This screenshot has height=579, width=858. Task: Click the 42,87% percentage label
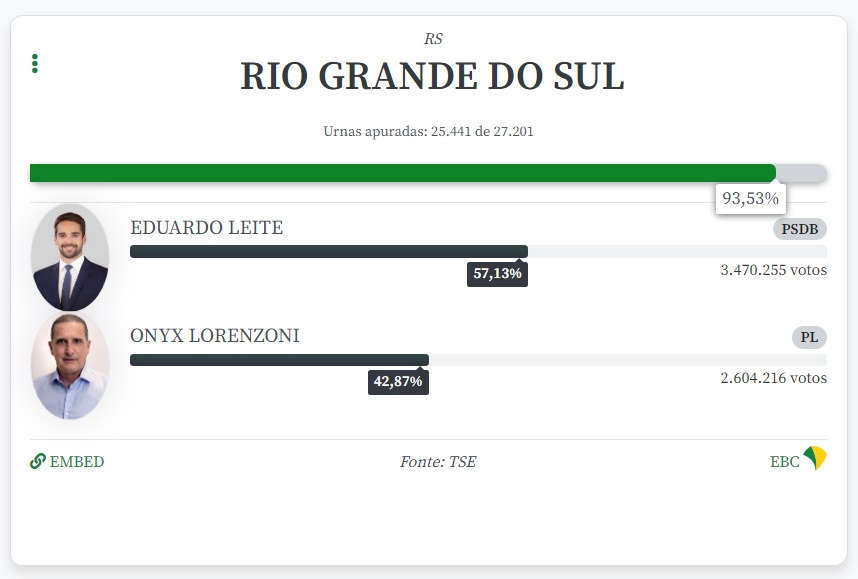[x=398, y=381]
